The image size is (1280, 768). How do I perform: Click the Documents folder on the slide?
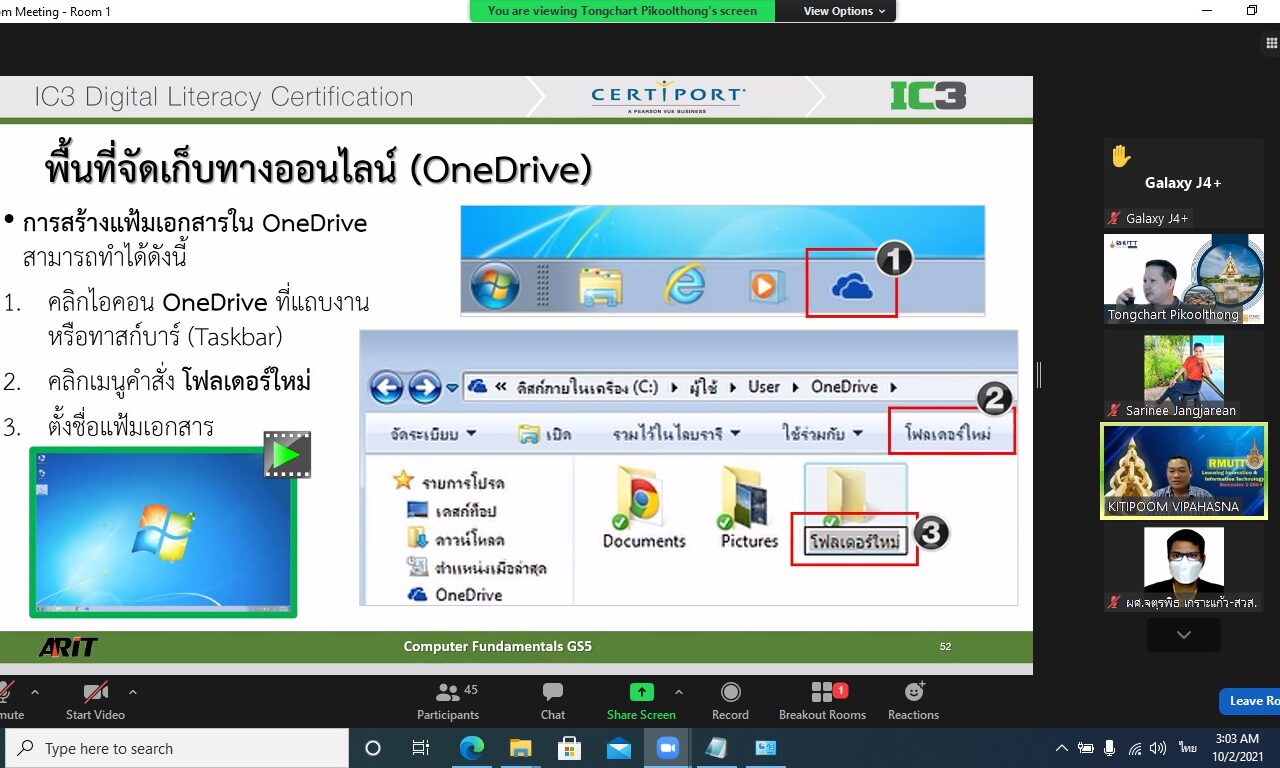pyautogui.click(x=643, y=508)
